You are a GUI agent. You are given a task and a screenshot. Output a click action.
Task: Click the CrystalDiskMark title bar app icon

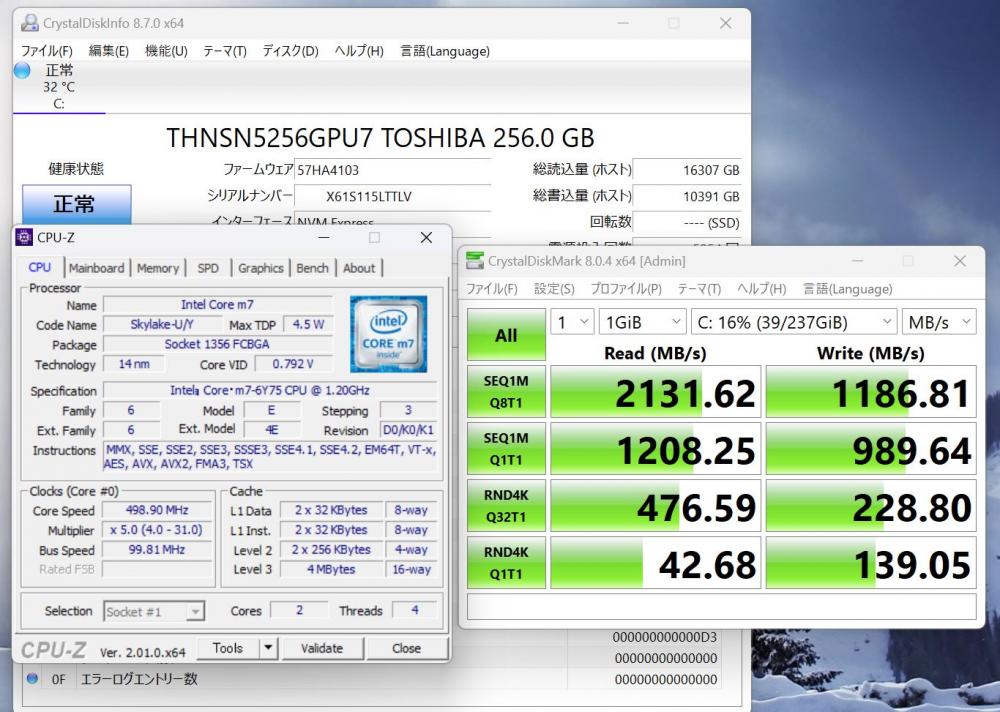(475, 261)
